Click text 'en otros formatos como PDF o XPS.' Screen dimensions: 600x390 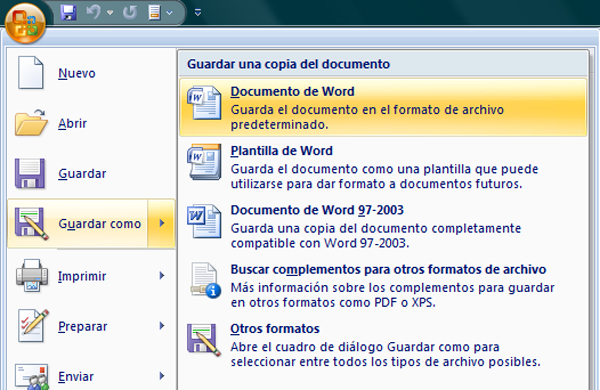click(333, 302)
